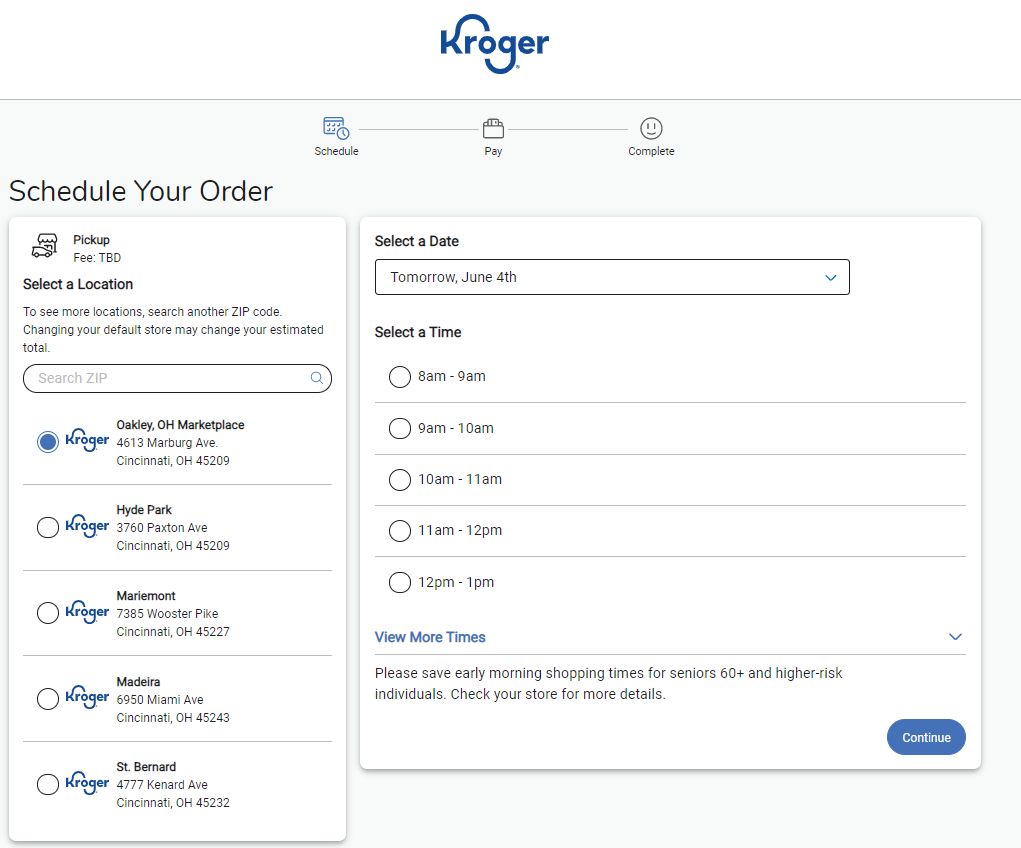Choose the 10am - 11am time slot
The image size is (1021, 848).
click(400, 479)
